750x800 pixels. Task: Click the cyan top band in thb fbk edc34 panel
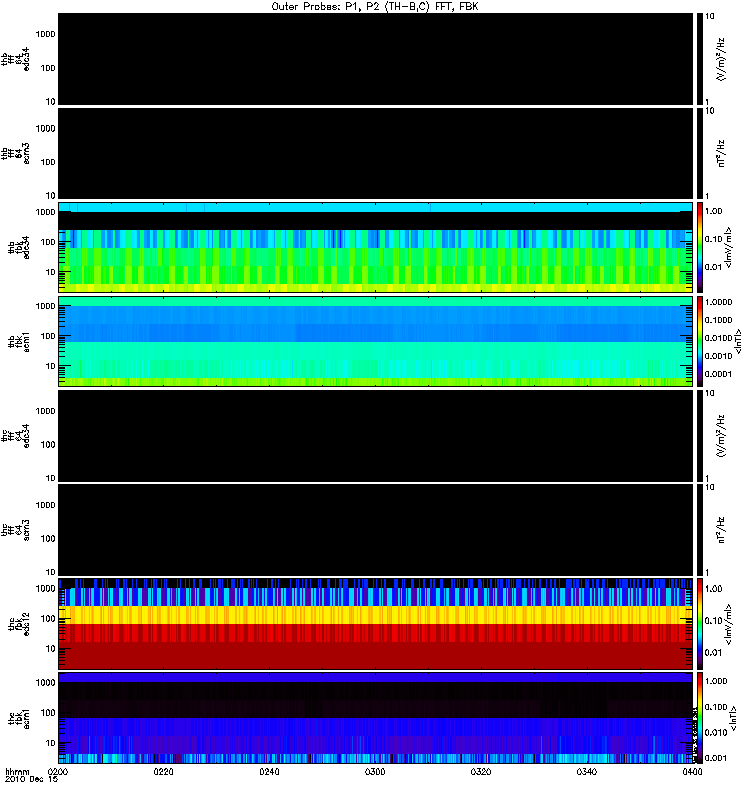click(376, 207)
